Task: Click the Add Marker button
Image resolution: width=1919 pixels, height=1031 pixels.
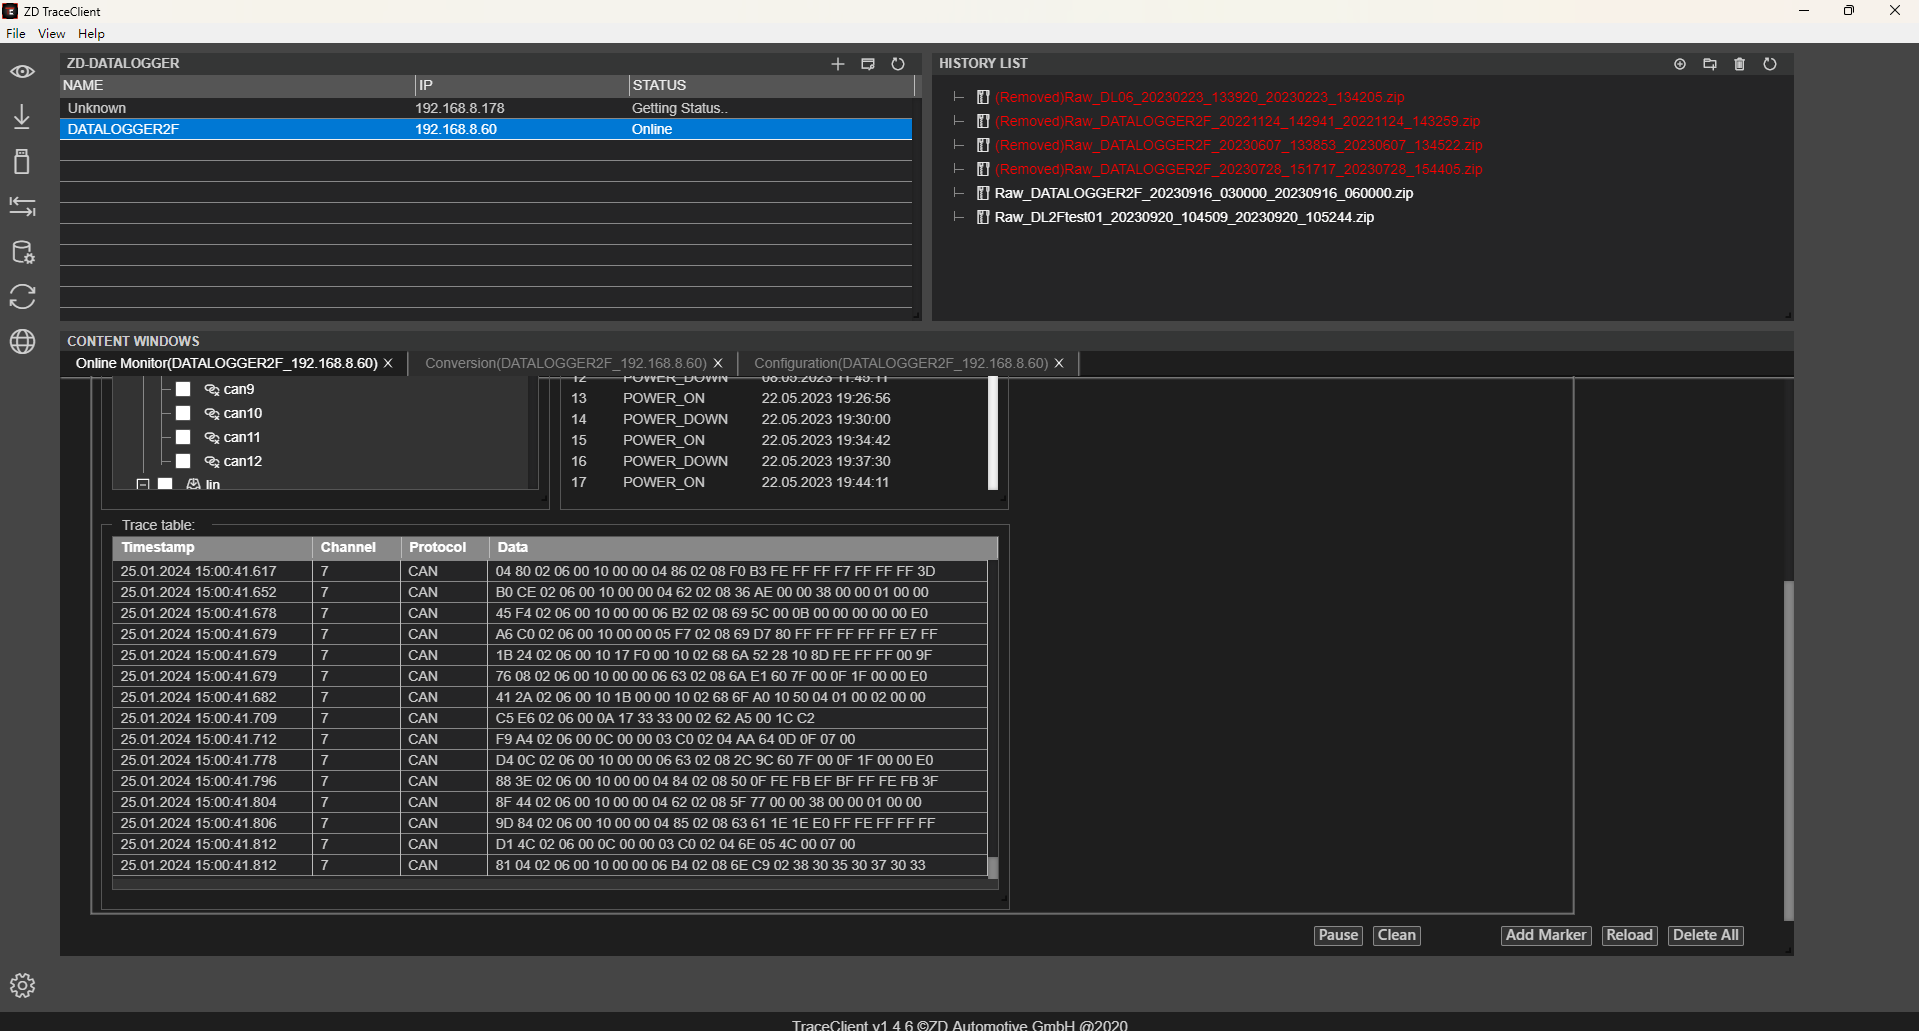Action: click(1545, 935)
